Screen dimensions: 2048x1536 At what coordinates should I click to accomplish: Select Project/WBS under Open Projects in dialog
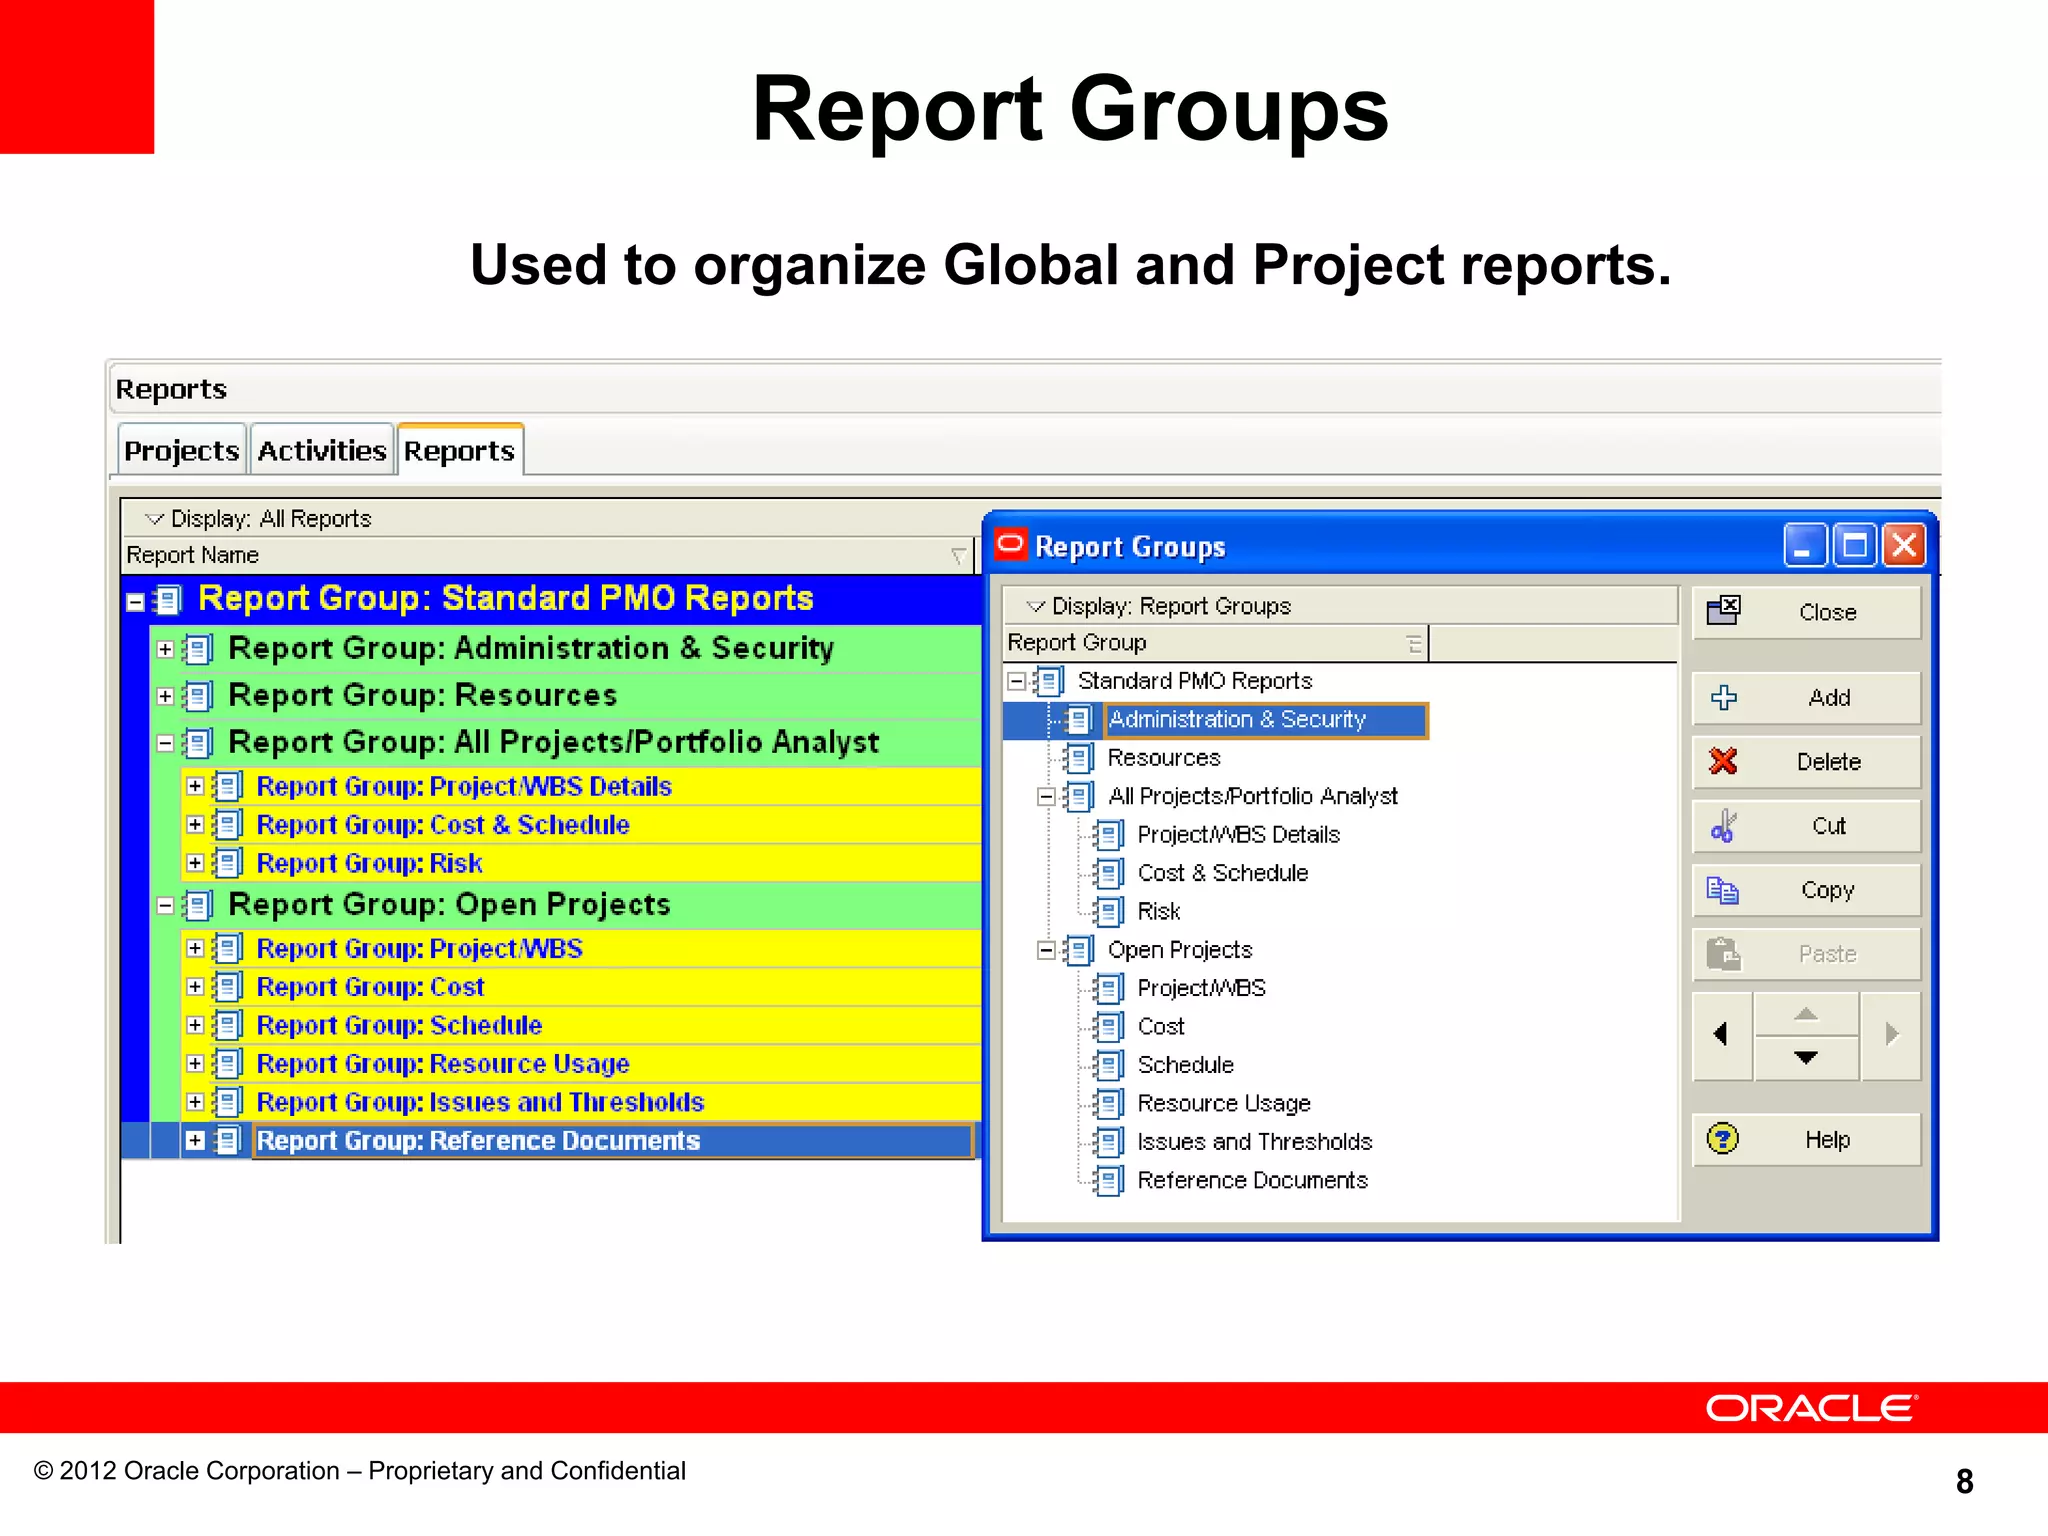(1201, 989)
